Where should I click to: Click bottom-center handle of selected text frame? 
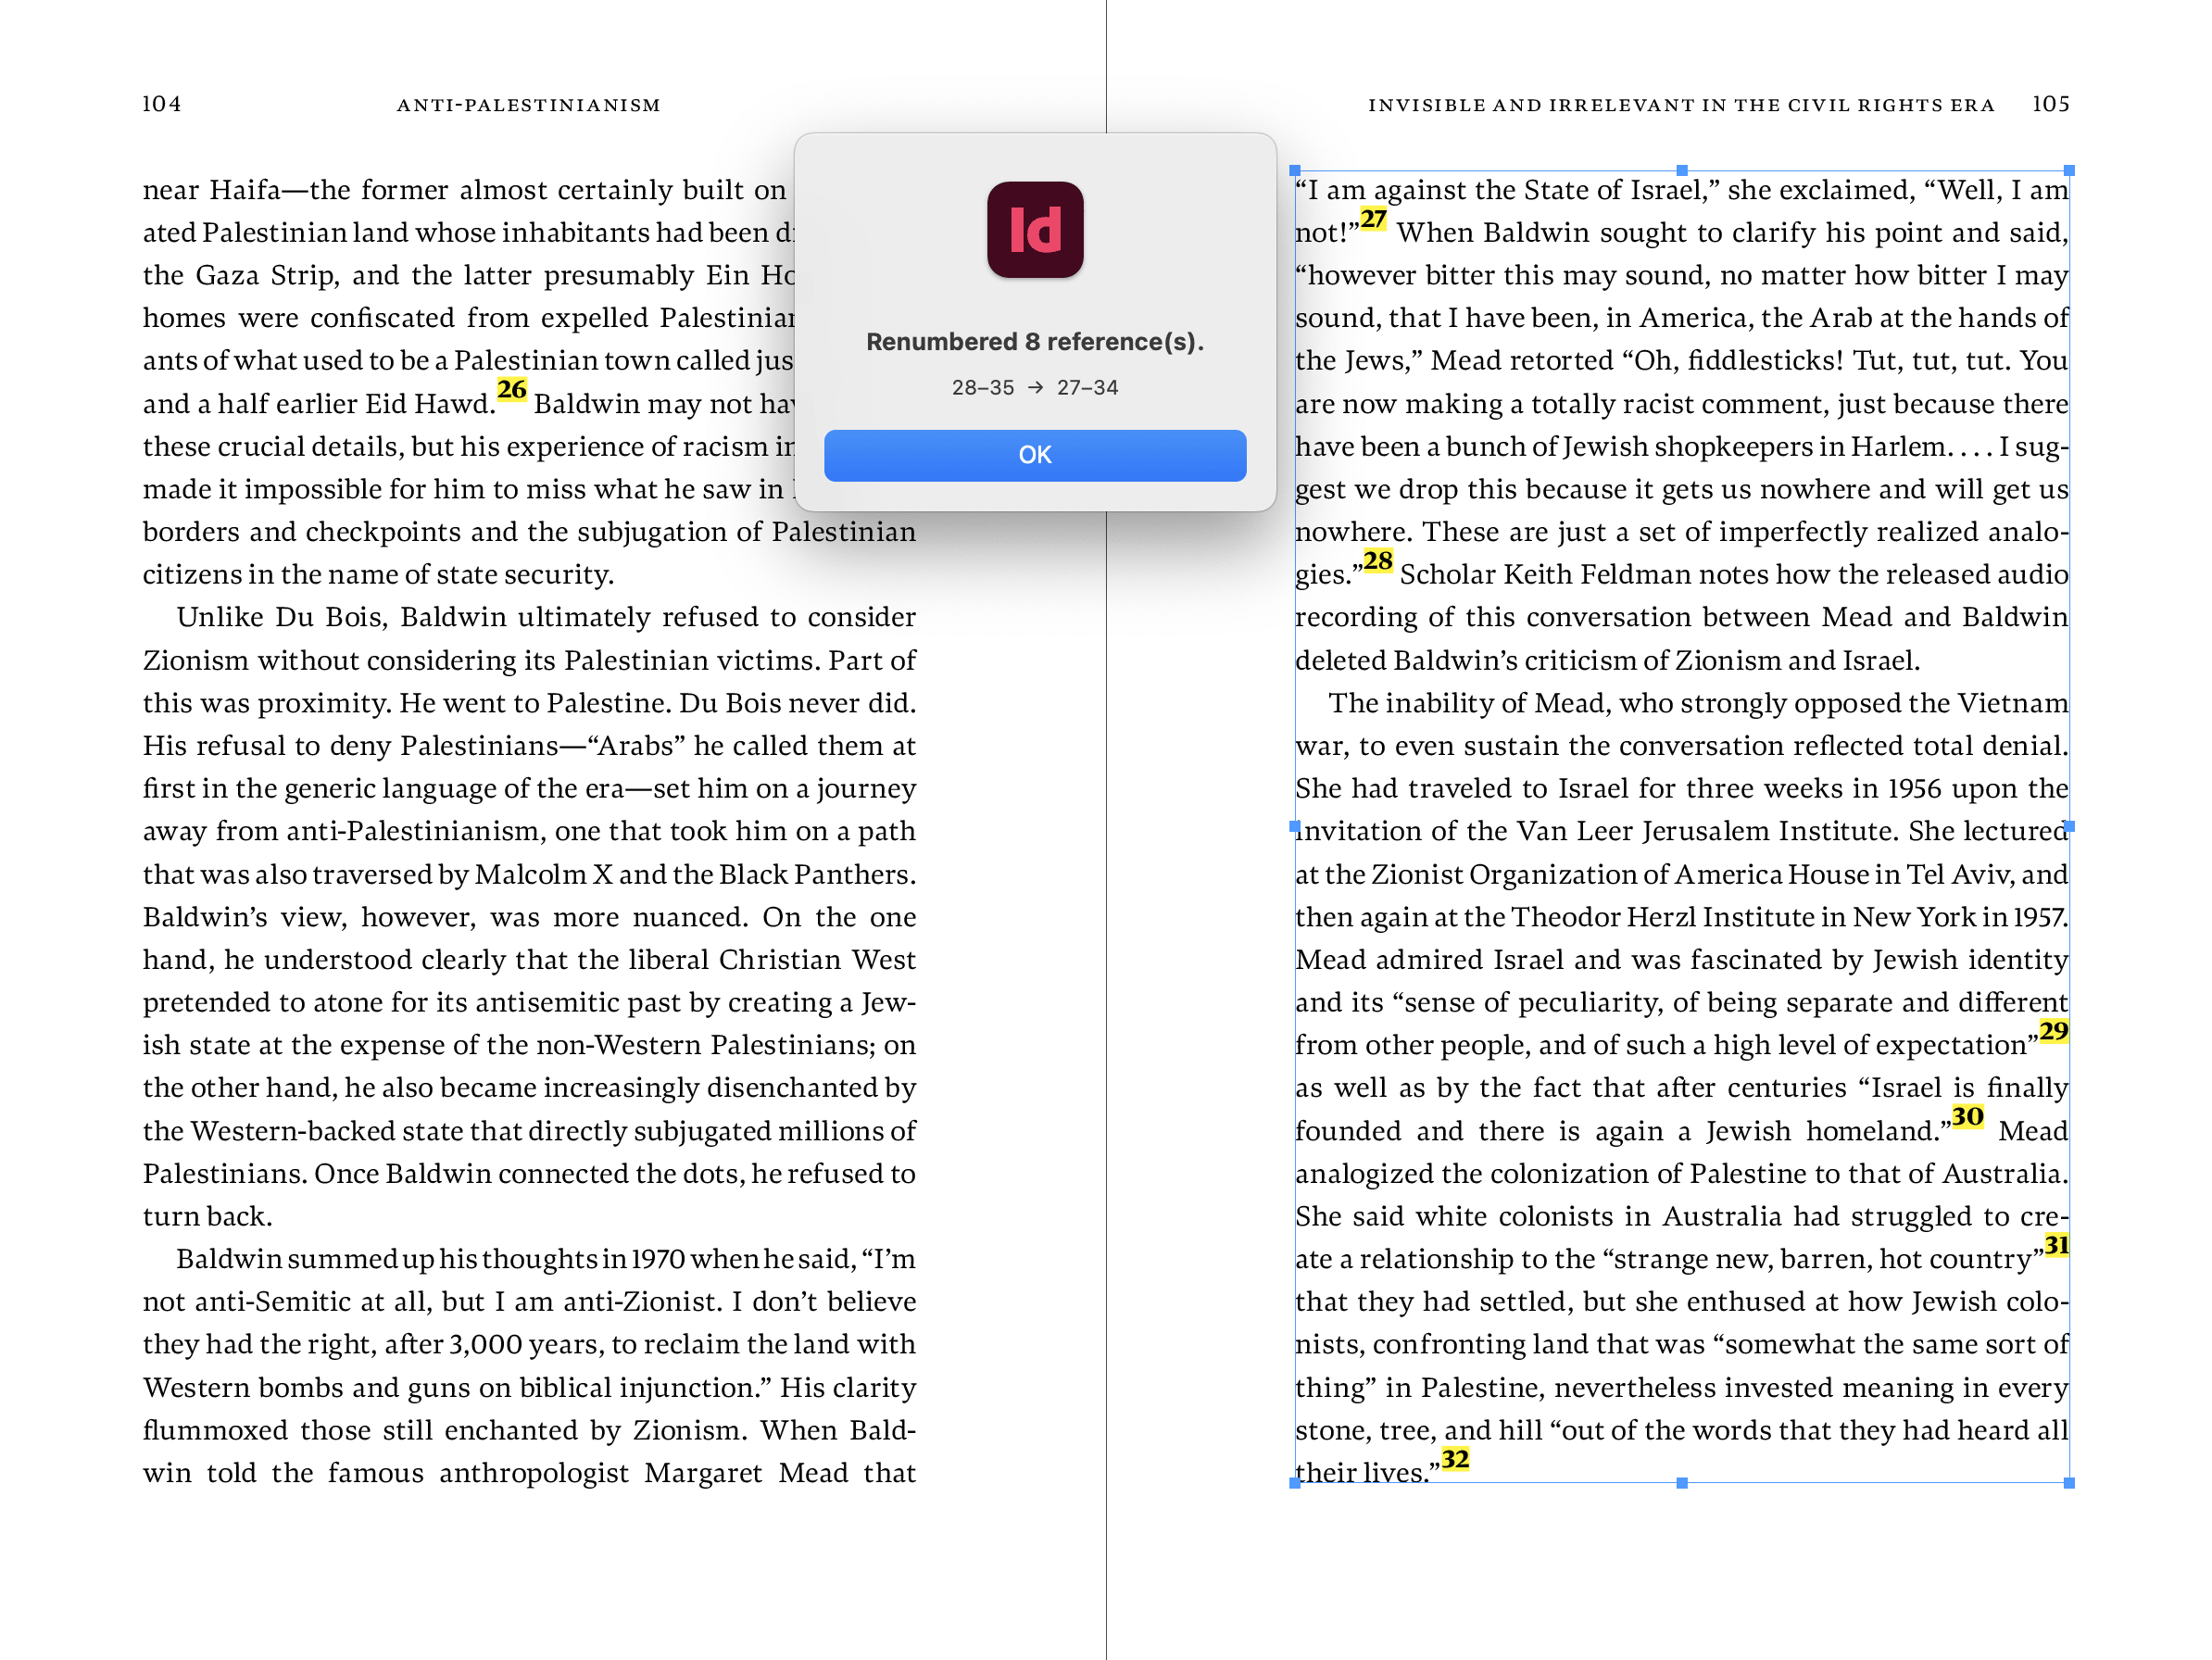click(1682, 1483)
